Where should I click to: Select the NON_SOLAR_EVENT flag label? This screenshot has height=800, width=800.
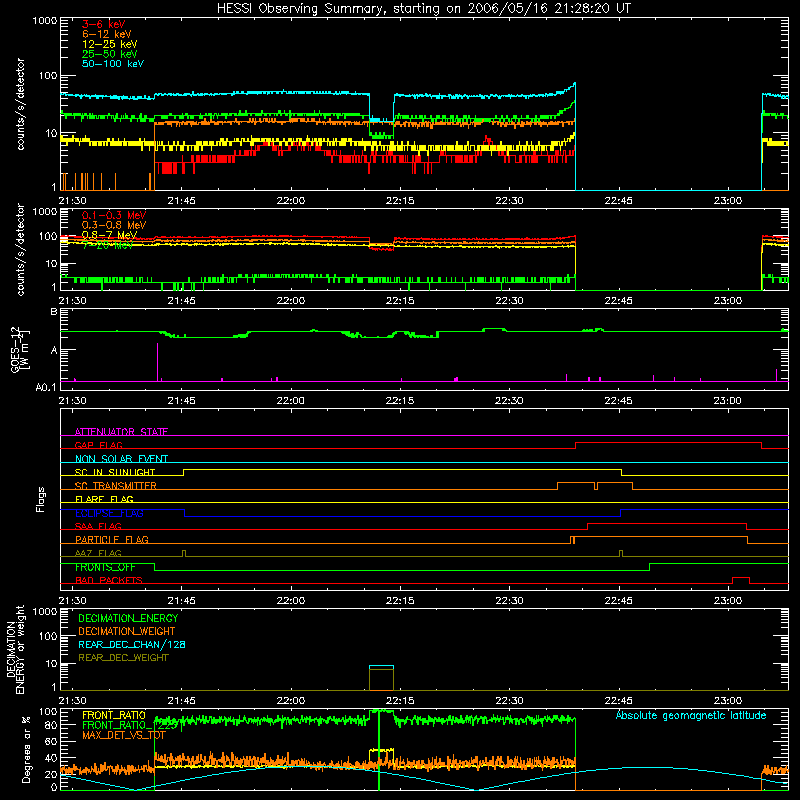click(x=121, y=459)
